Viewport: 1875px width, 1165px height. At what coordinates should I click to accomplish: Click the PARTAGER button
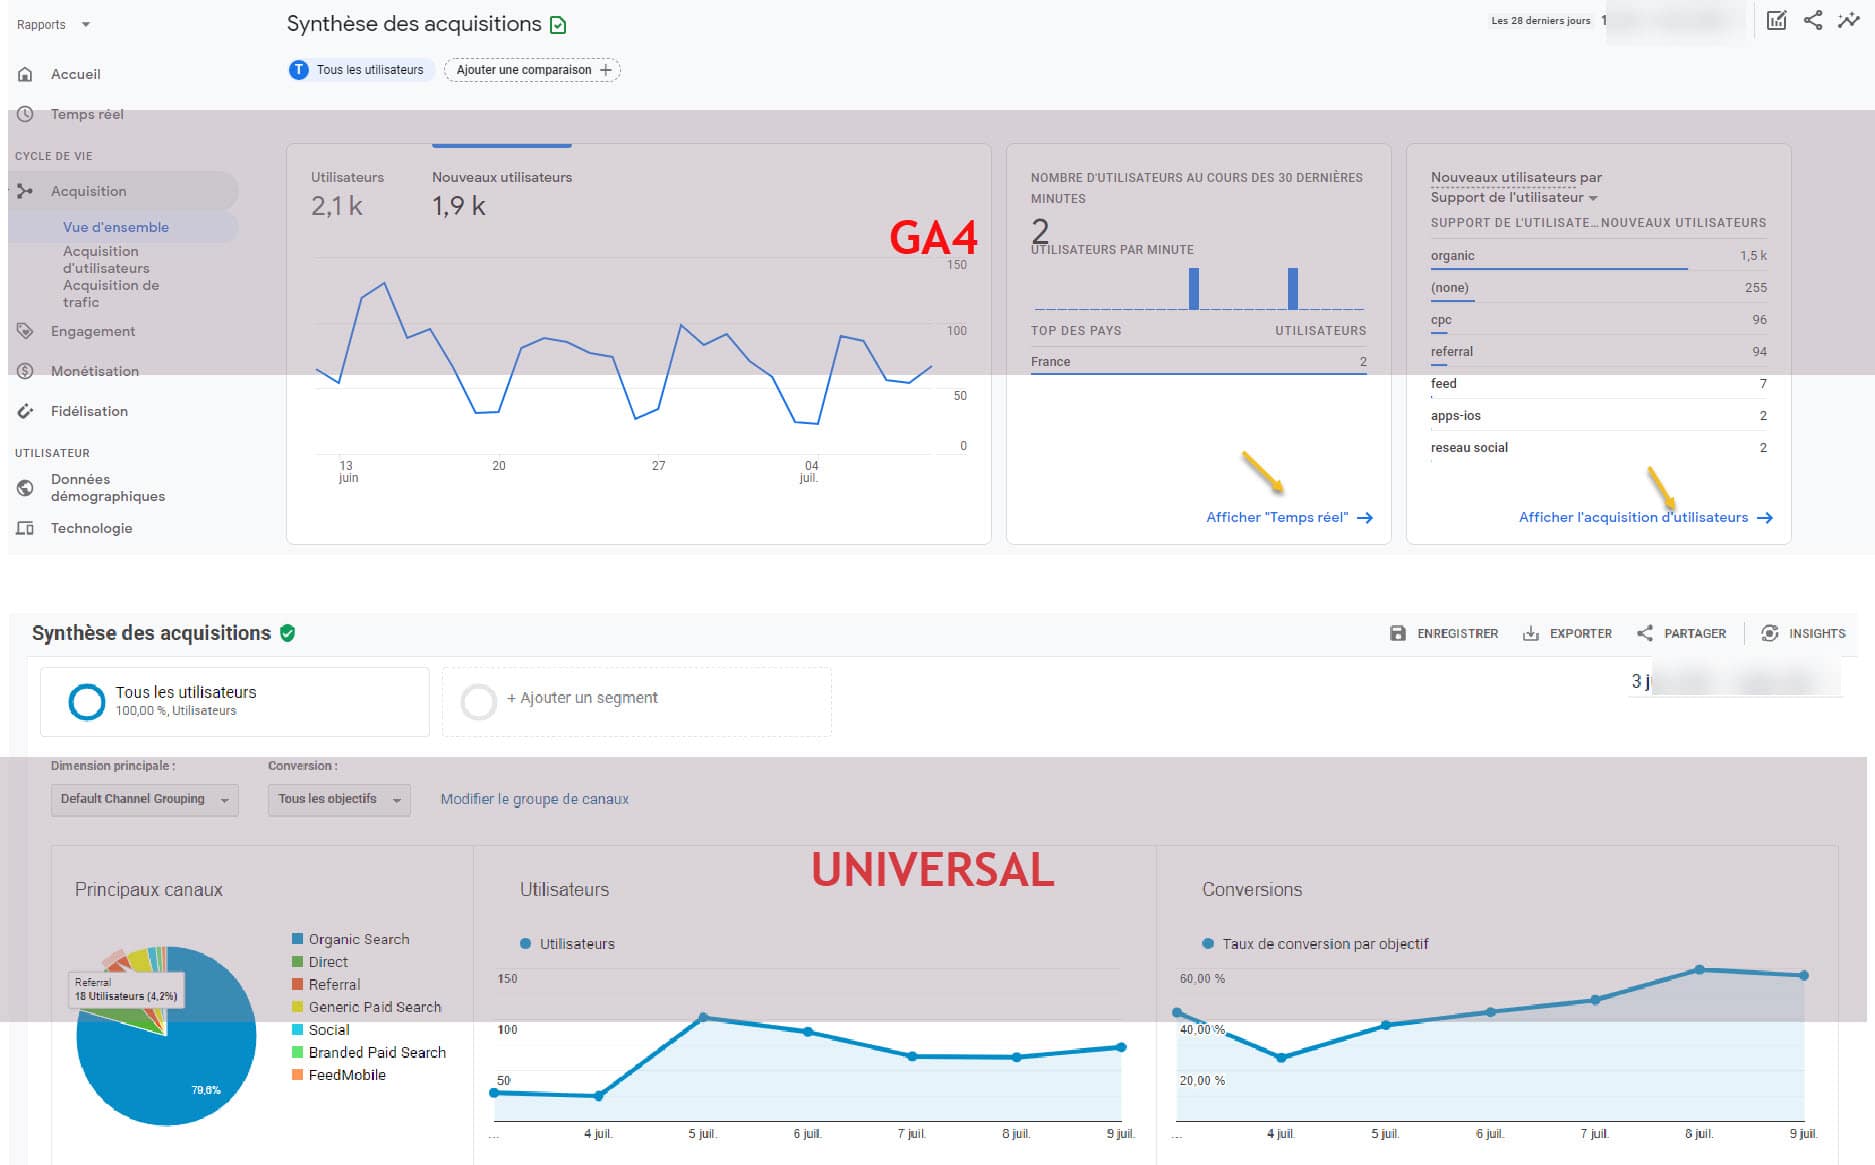coord(1681,633)
